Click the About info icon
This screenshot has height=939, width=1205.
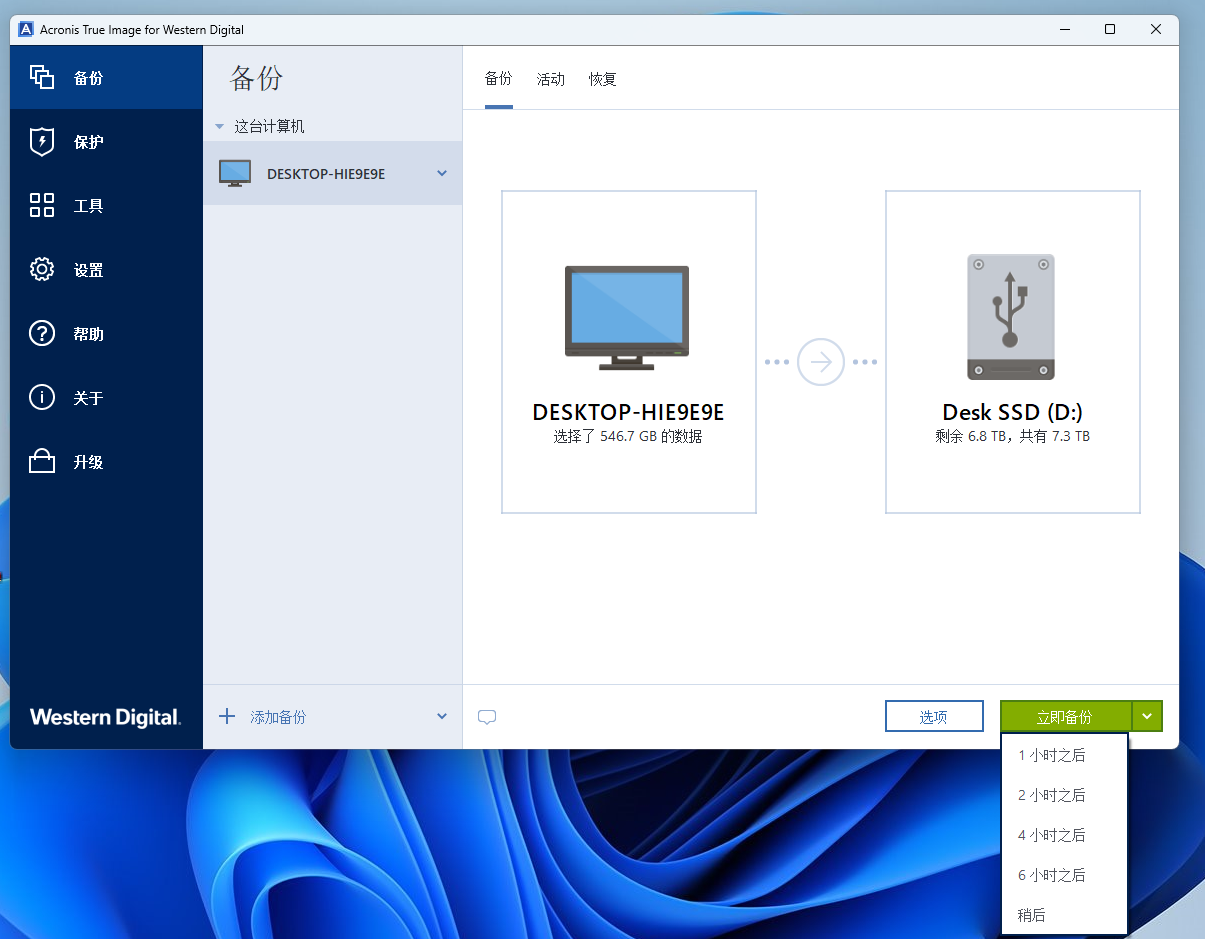41,398
